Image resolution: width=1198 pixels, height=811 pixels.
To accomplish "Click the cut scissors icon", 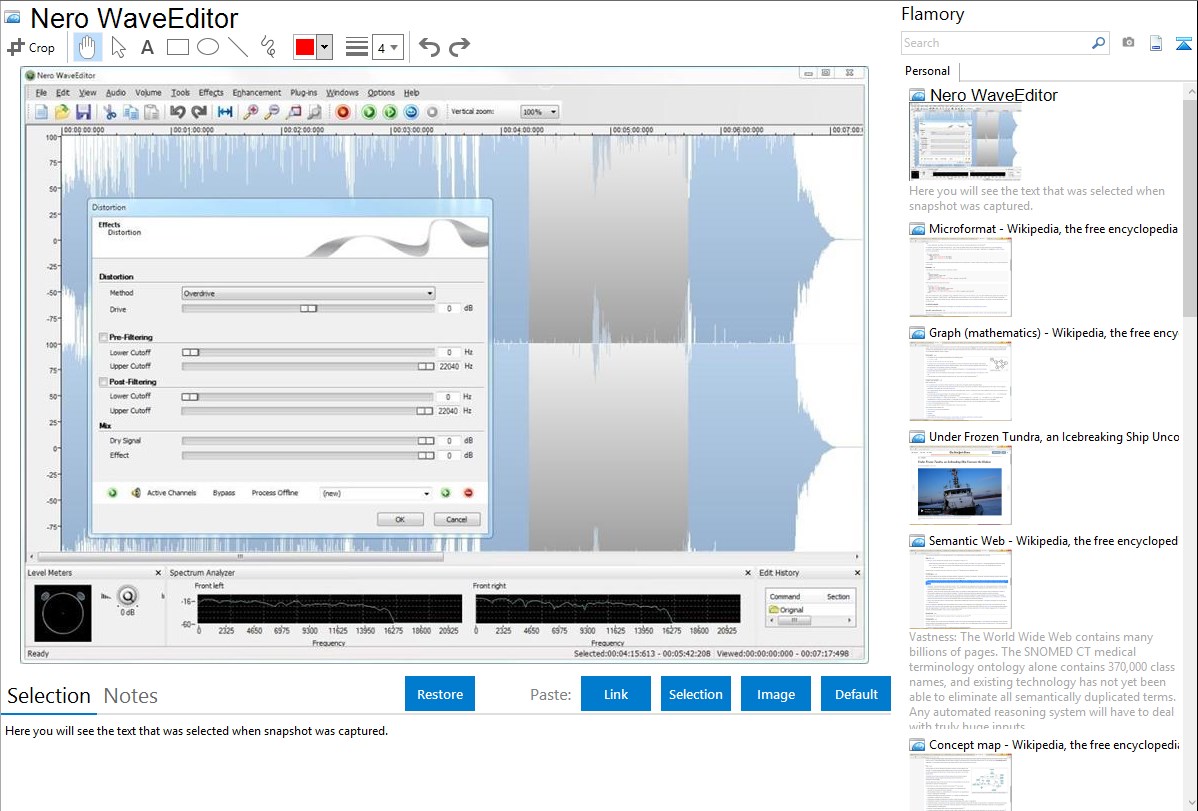I will pyautogui.click(x=110, y=112).
